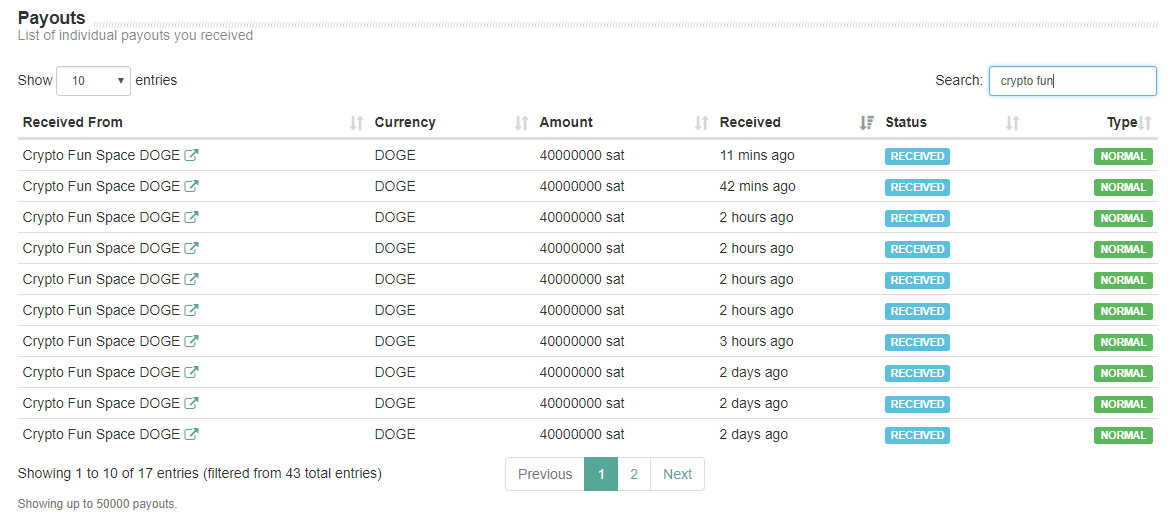Focus the Search input field
The height and width of the screenshot is (521, 1174).
(x=1072, y=81)
